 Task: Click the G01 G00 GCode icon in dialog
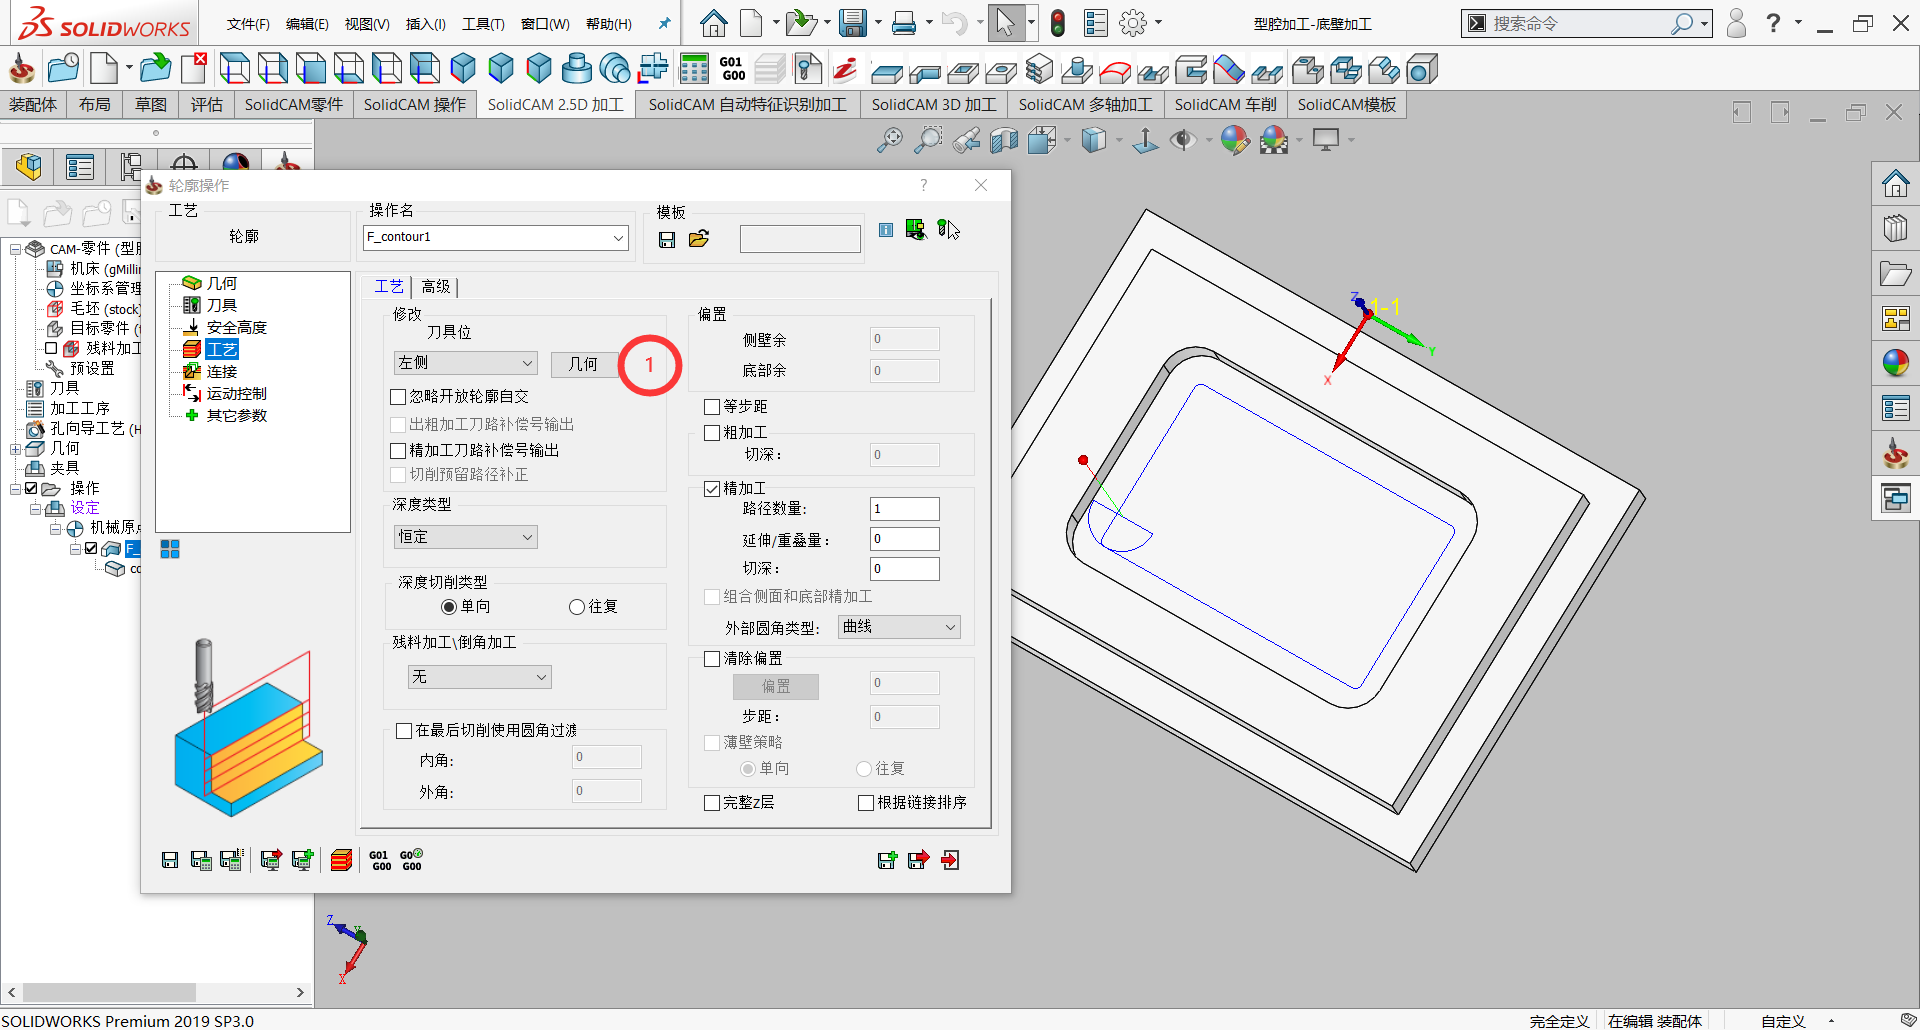381,860
